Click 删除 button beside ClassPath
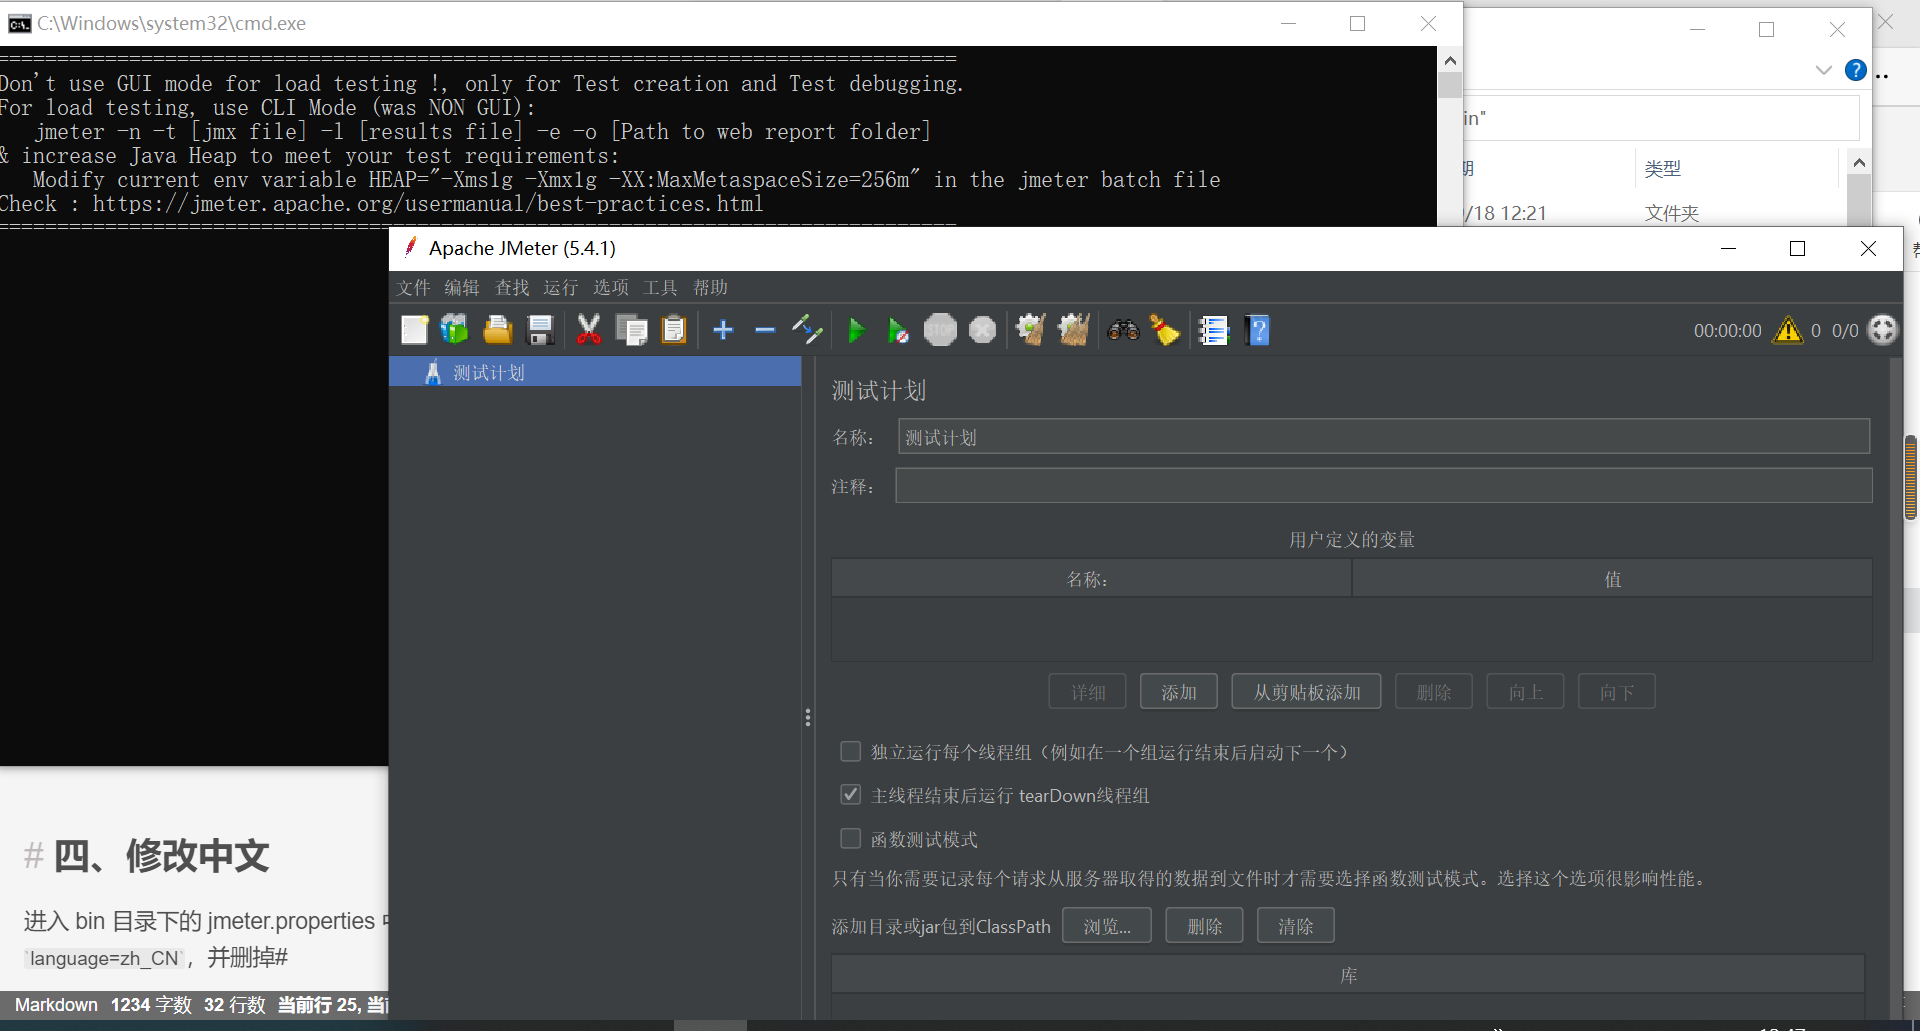Viewport: 1920px width, 1031px height. pos(1204,926)
